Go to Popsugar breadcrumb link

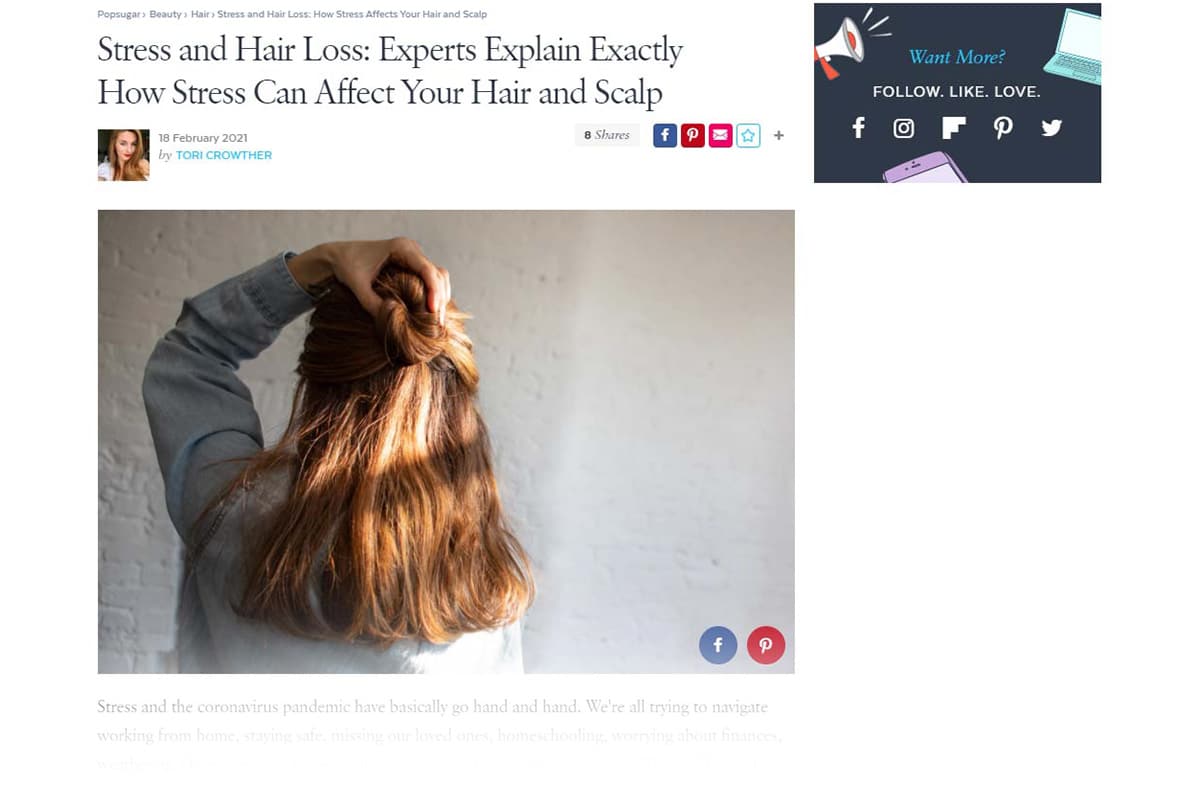[119, 15]
